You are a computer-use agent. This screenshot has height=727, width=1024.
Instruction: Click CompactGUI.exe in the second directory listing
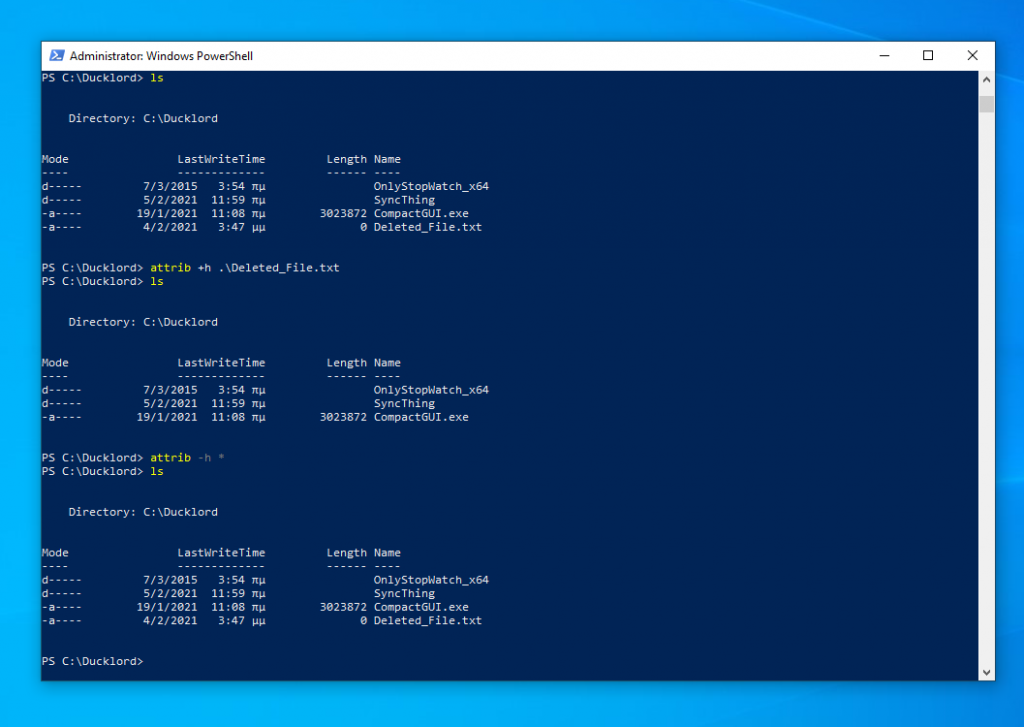(x=420, y=417)
